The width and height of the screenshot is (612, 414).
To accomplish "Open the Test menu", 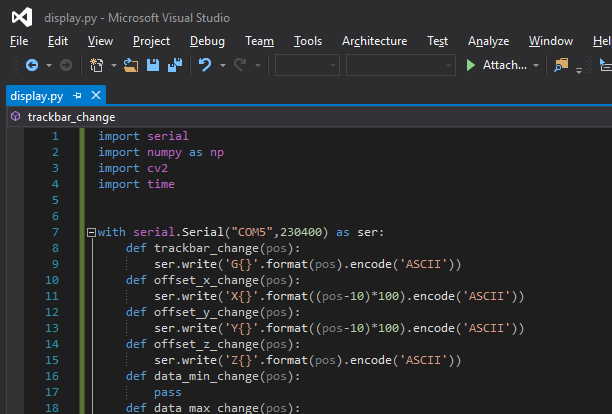I will pos(438,41).
